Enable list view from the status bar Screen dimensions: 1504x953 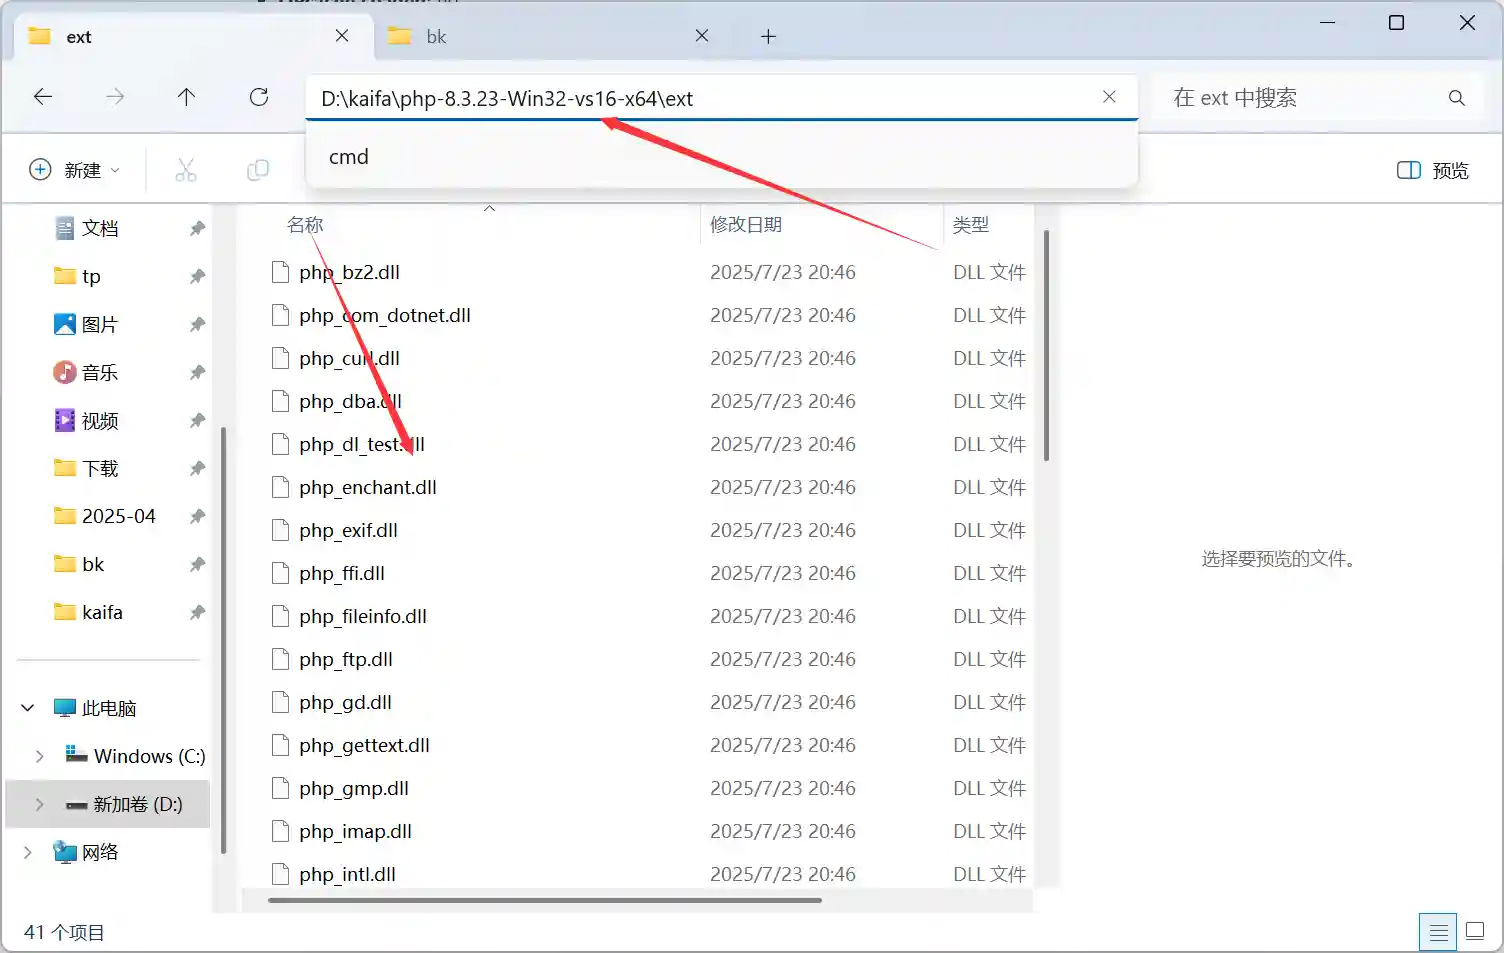click(x=1476, y=931)
